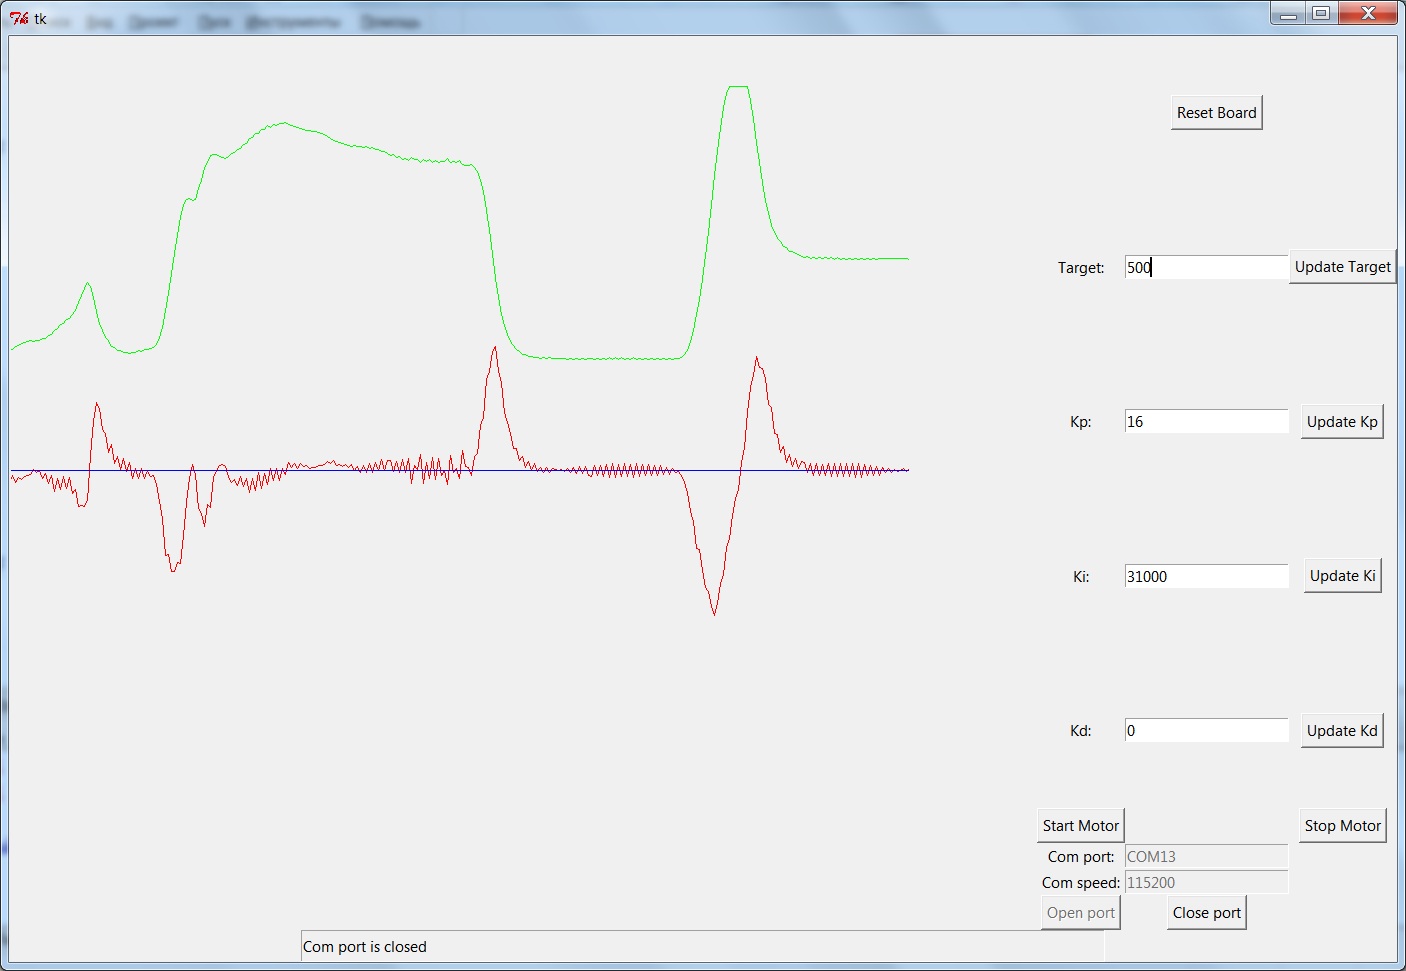Click the 'Com port is closed' status bar
The height and width of the screenshot is (971, 1406).
[702, 947]
